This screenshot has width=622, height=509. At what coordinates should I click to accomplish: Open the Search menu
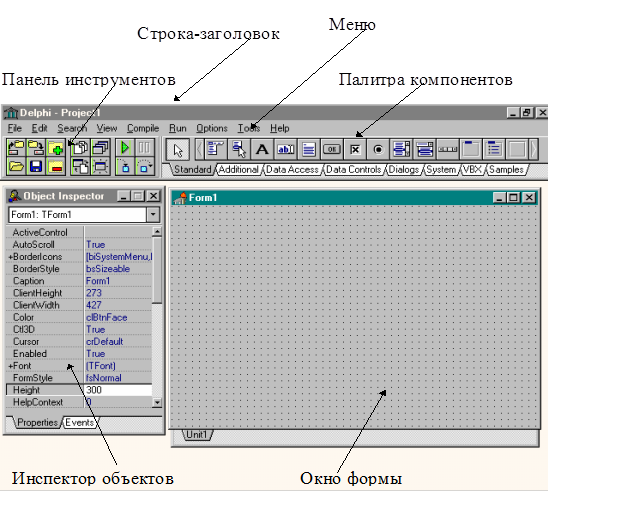72,129
